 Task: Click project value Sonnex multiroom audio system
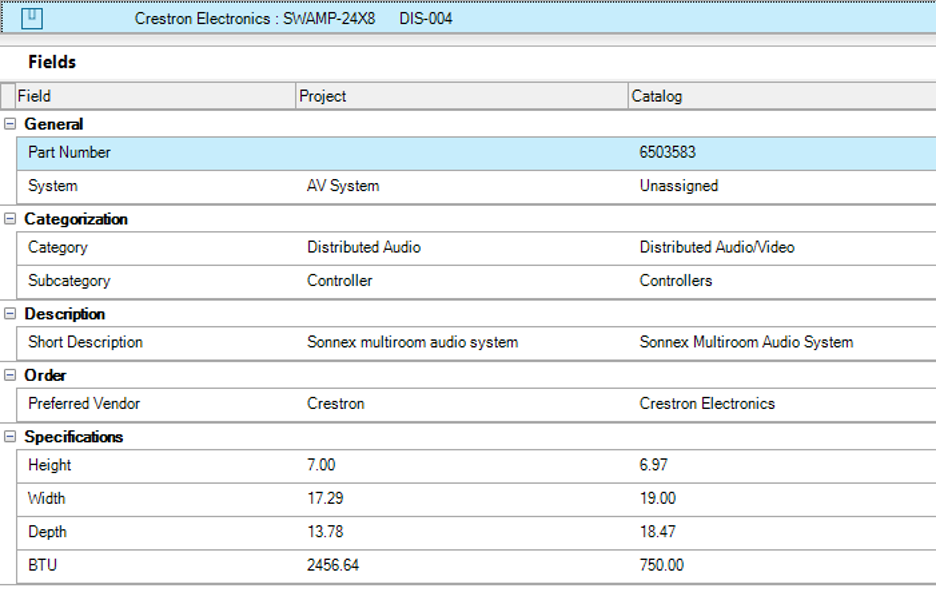412,343
